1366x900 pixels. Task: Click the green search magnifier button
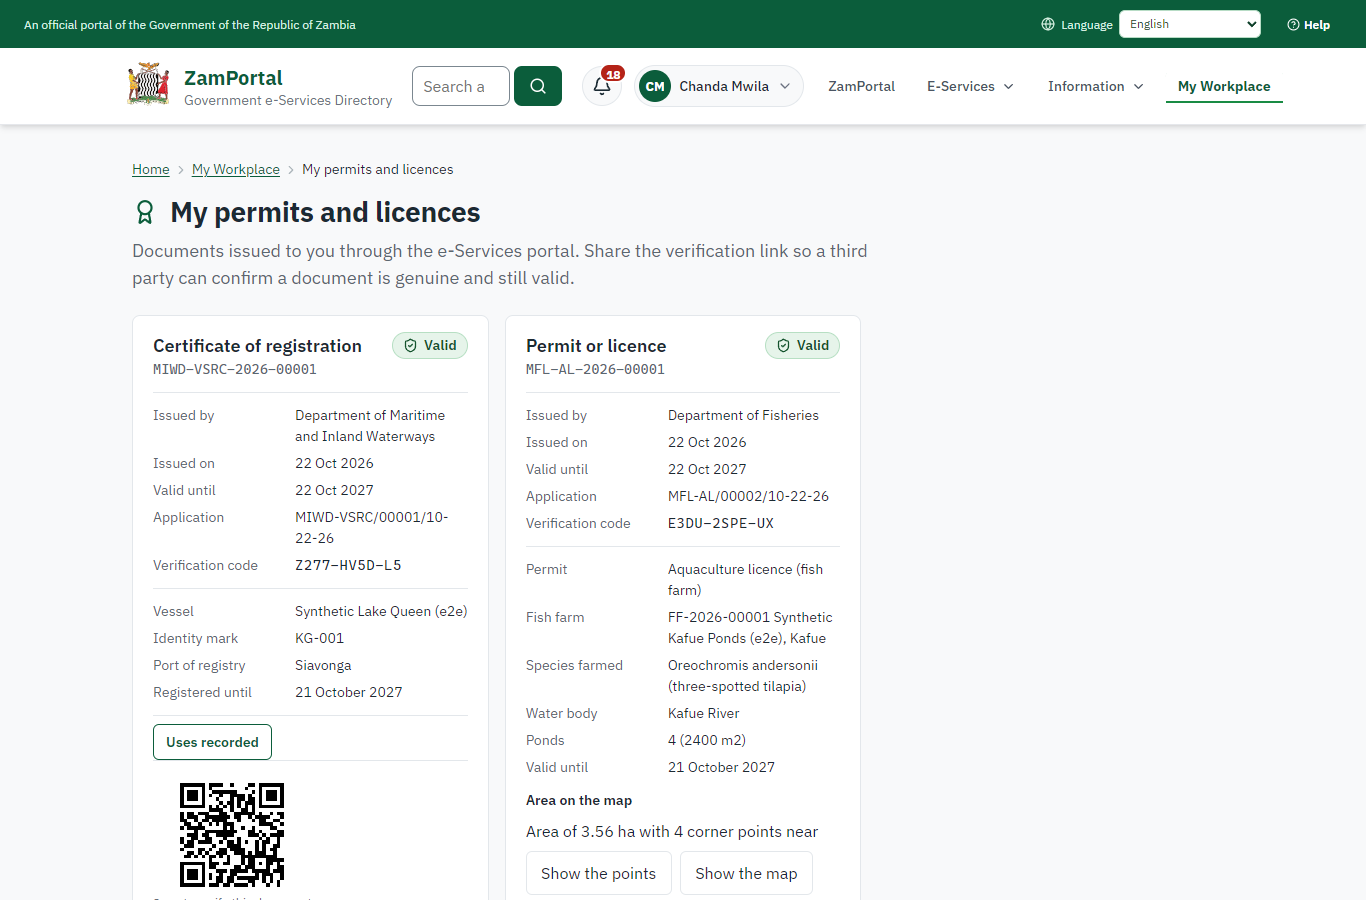pyautogui.click(x=538, y=86)
